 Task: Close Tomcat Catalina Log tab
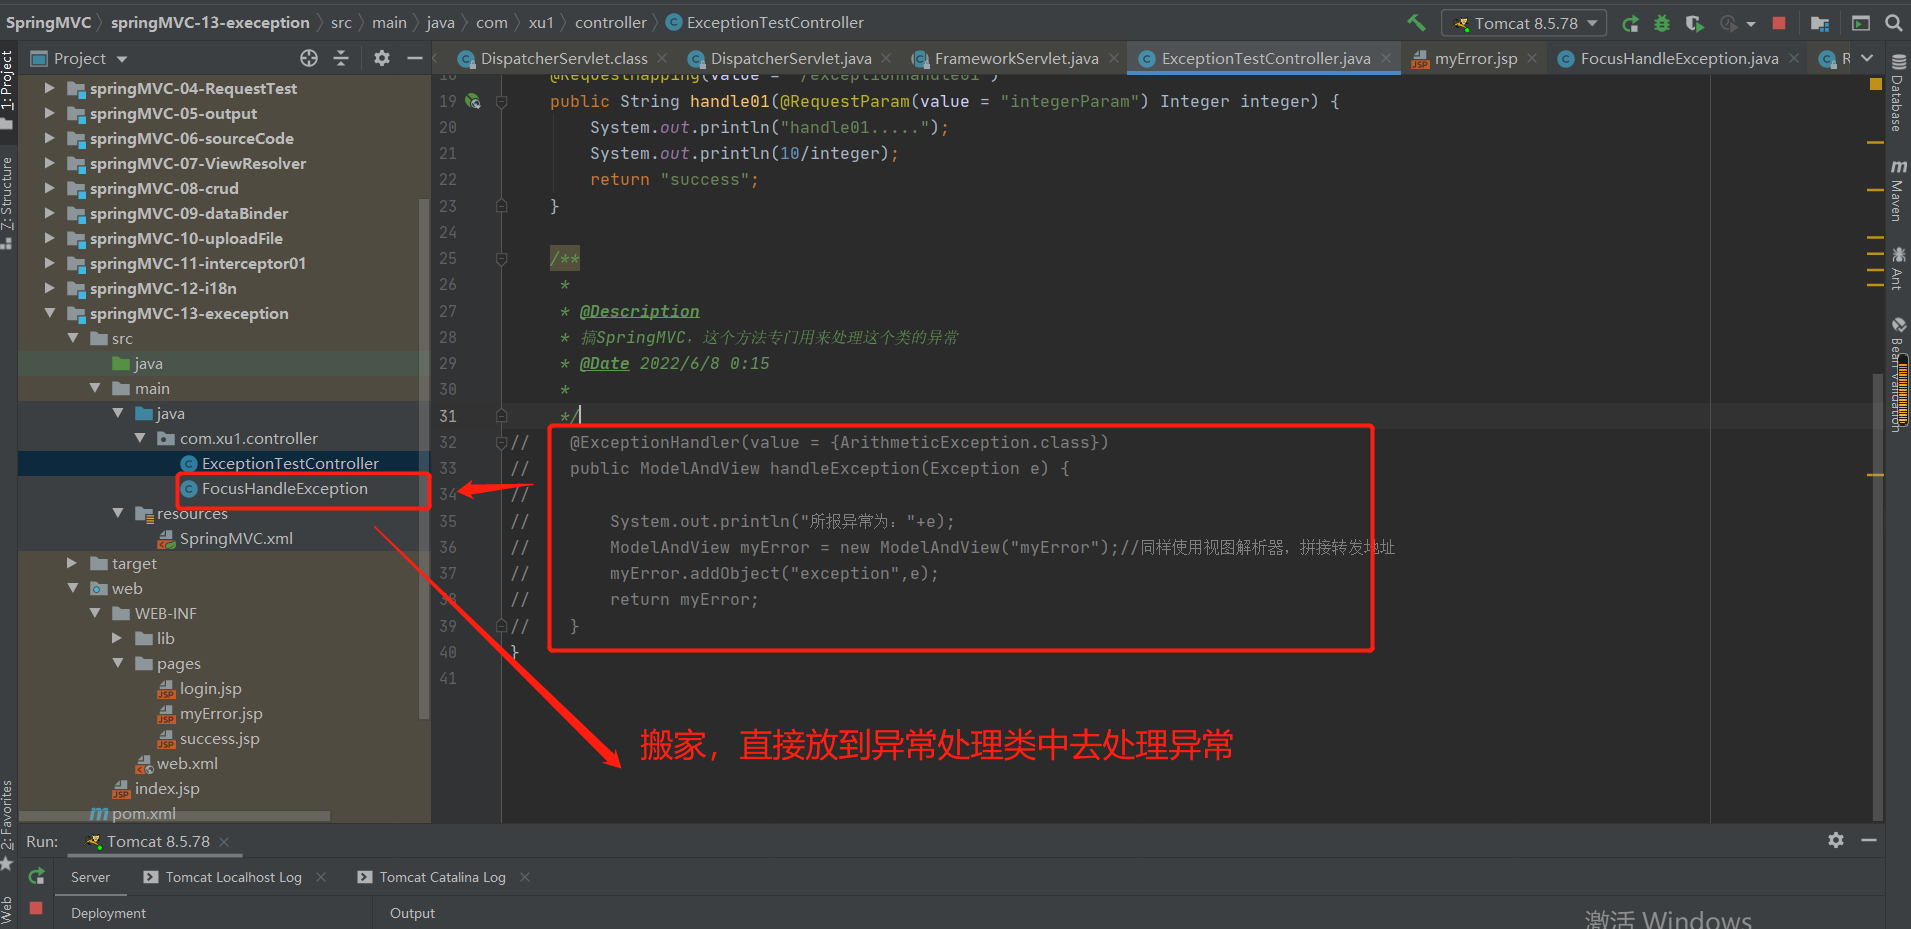point(524,877)
